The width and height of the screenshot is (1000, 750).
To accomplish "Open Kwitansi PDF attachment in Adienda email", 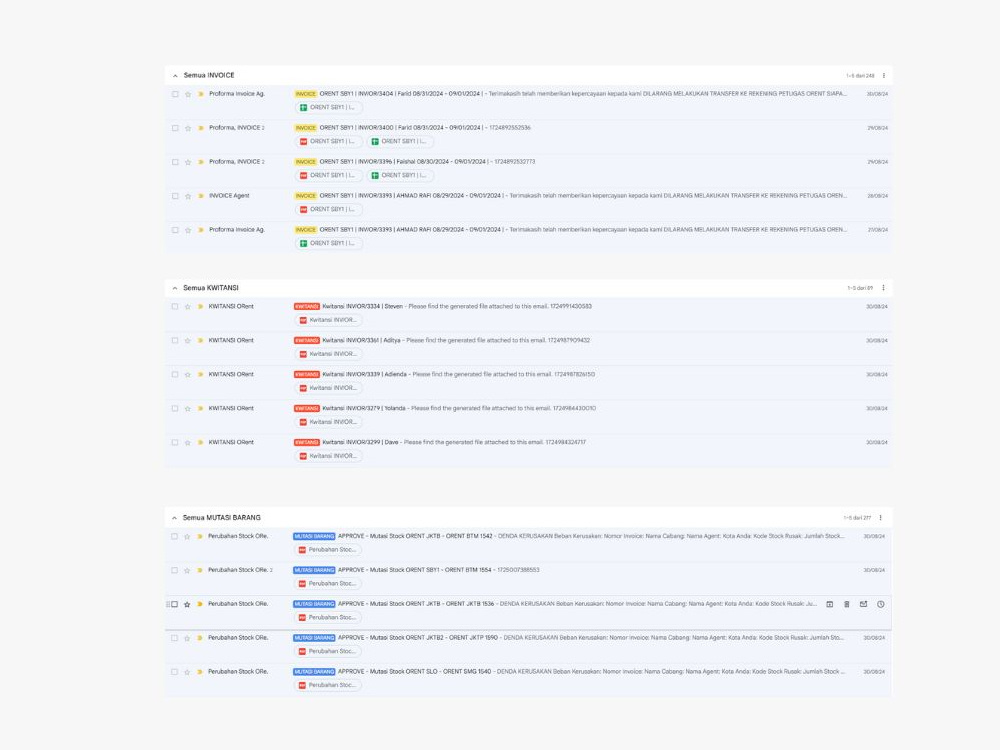I will pos(328,388).
